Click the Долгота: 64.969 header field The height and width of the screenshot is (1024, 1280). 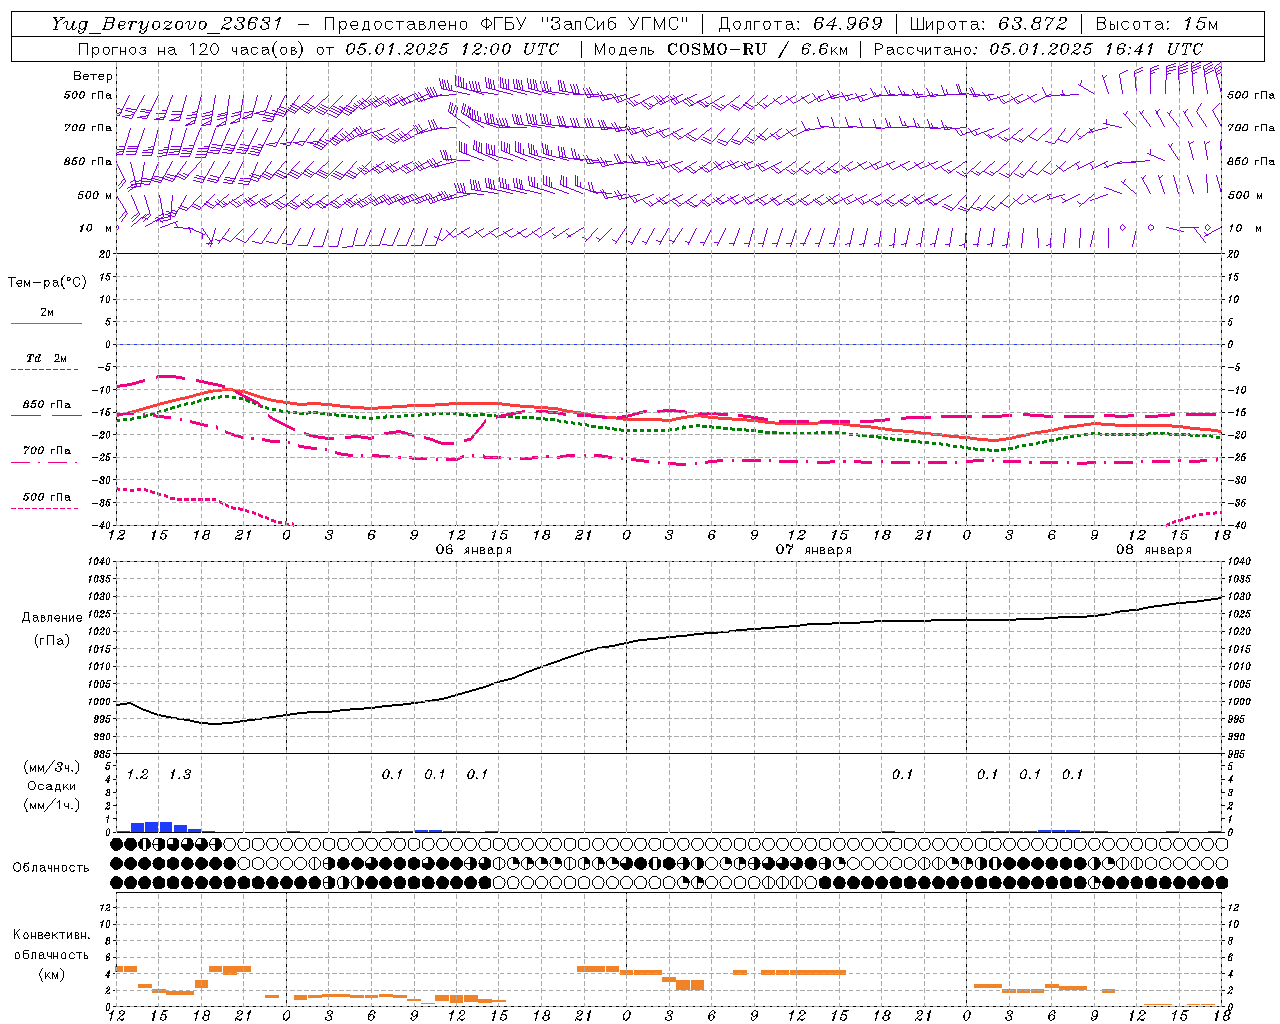pyautogui.click(x=800, y=24)
